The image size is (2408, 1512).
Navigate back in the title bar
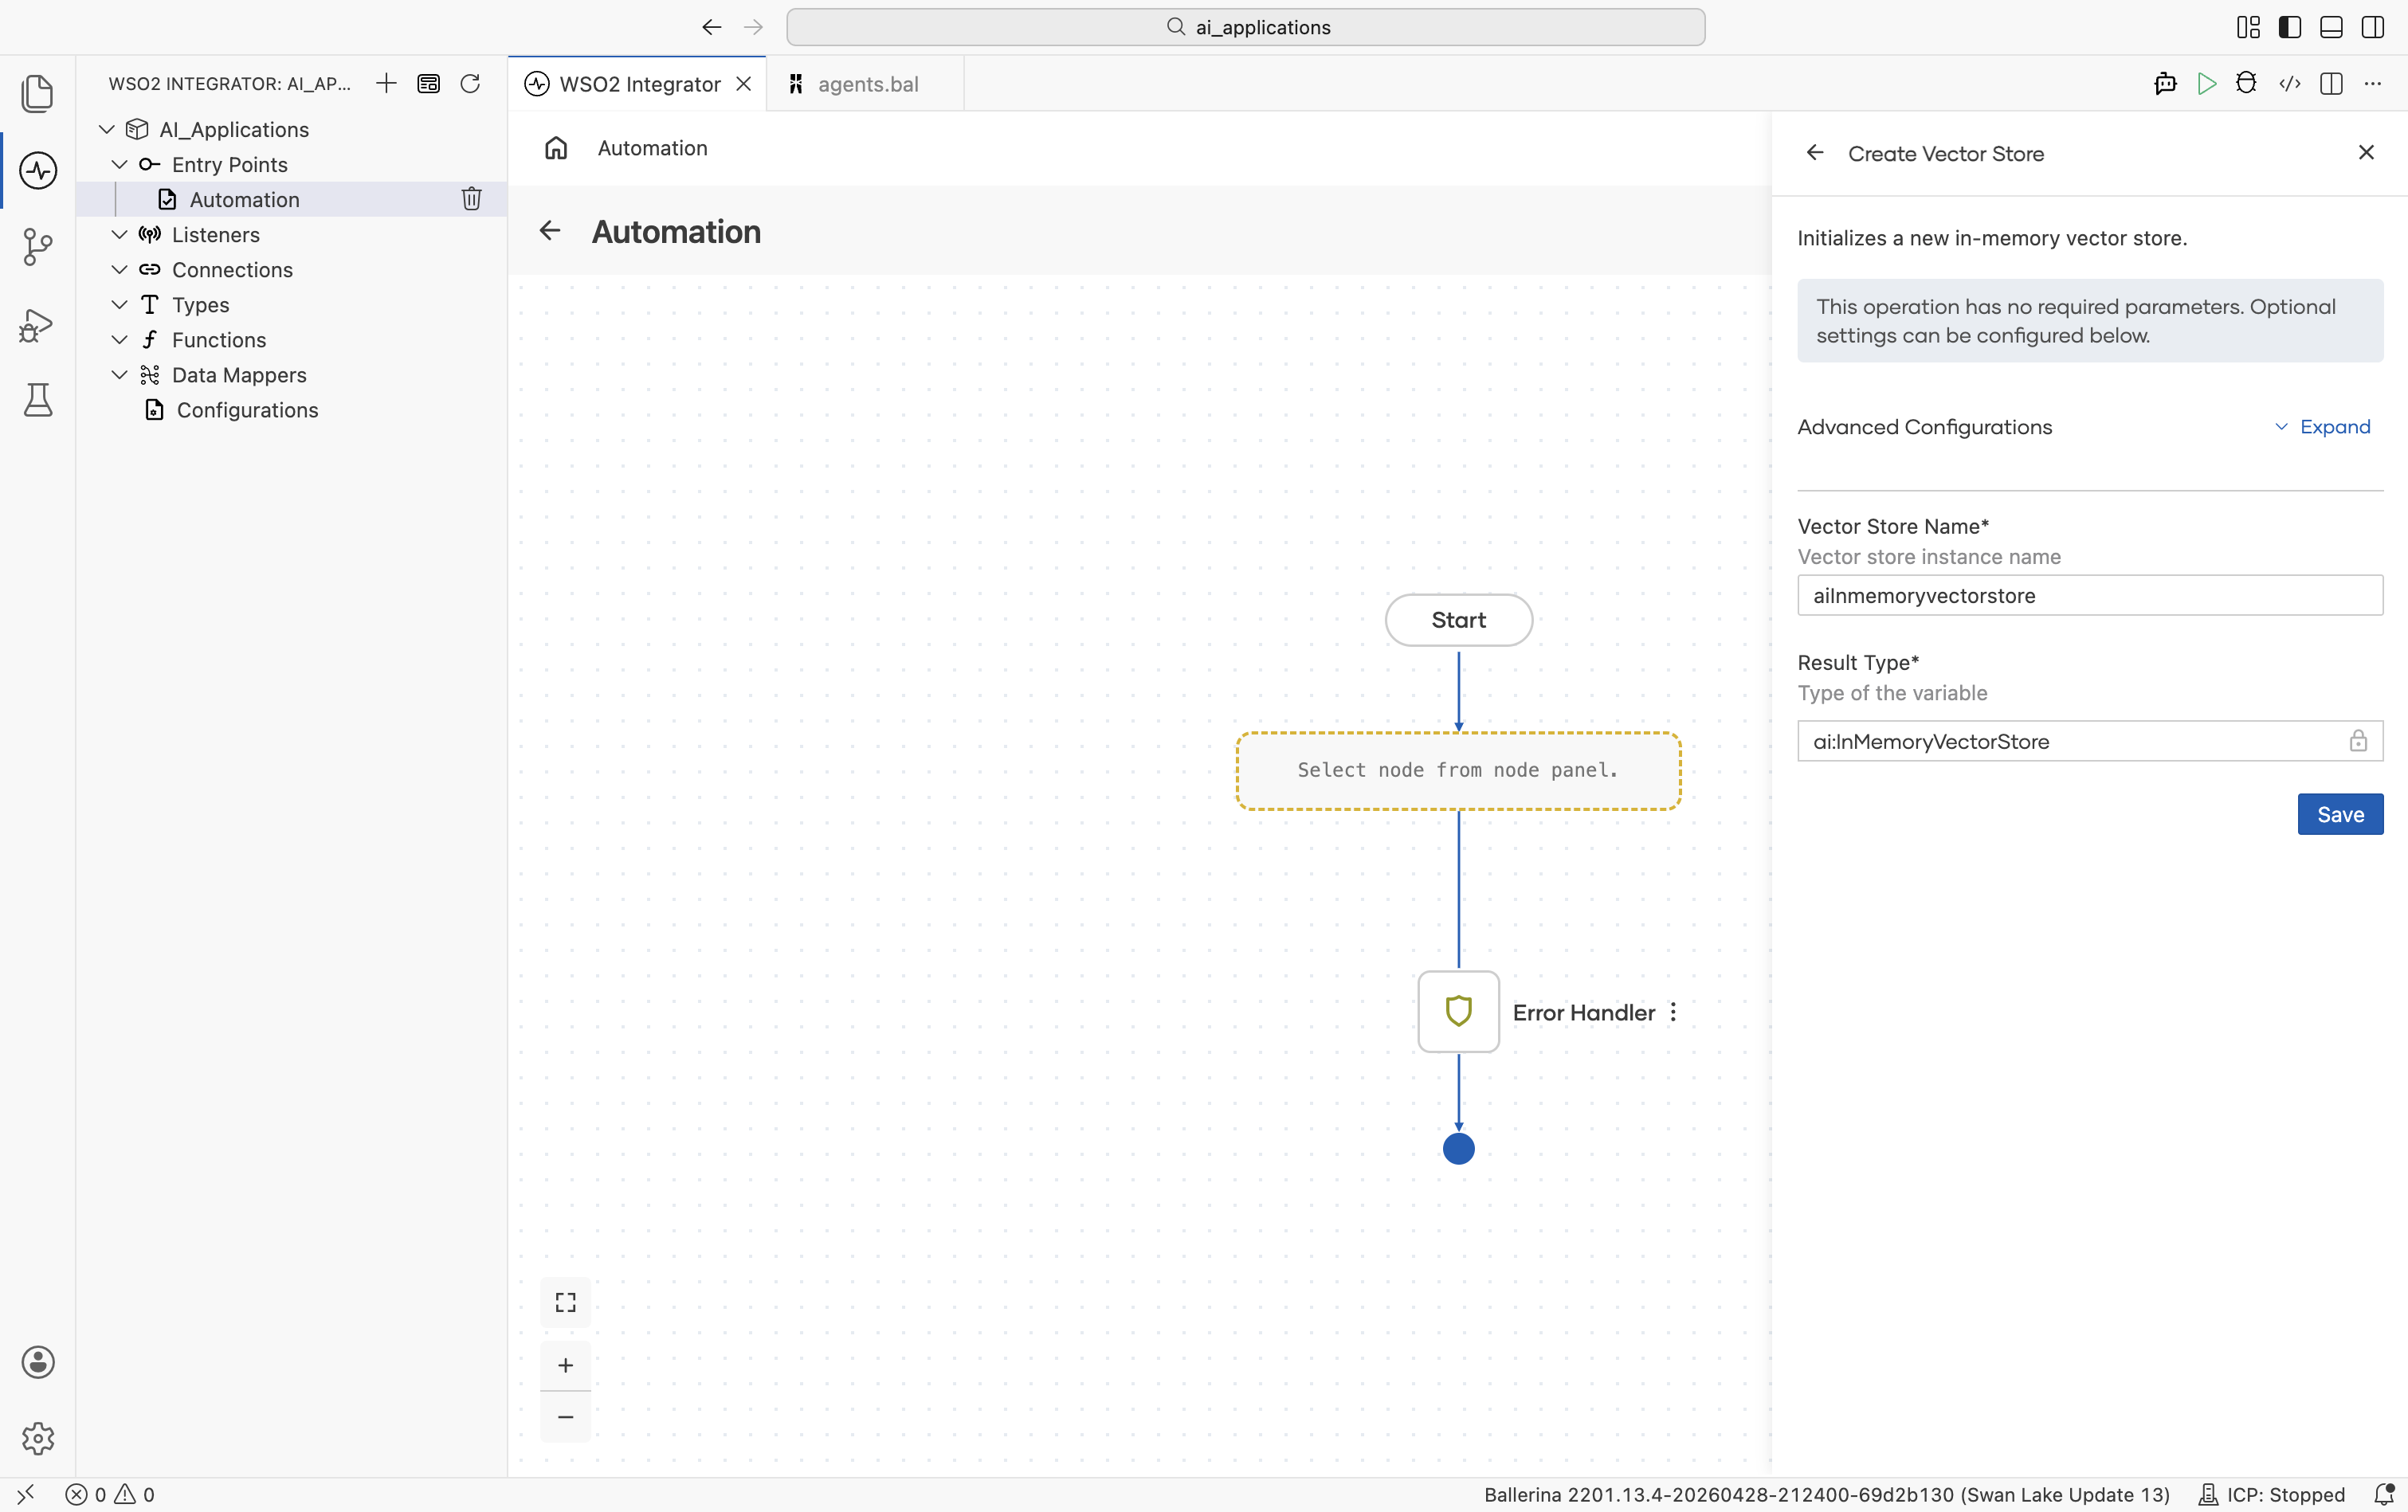(x=712, y=27)
